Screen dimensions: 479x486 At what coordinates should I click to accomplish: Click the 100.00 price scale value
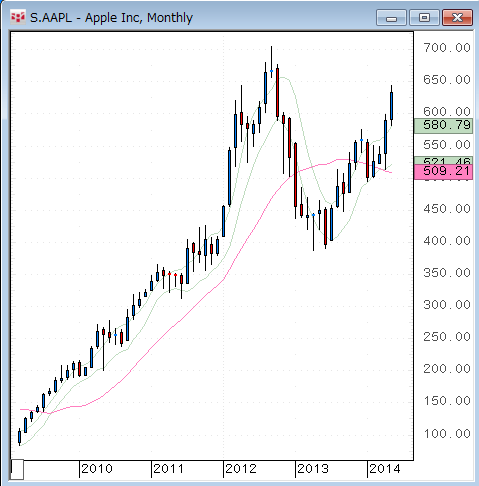(x=447, y=434)
